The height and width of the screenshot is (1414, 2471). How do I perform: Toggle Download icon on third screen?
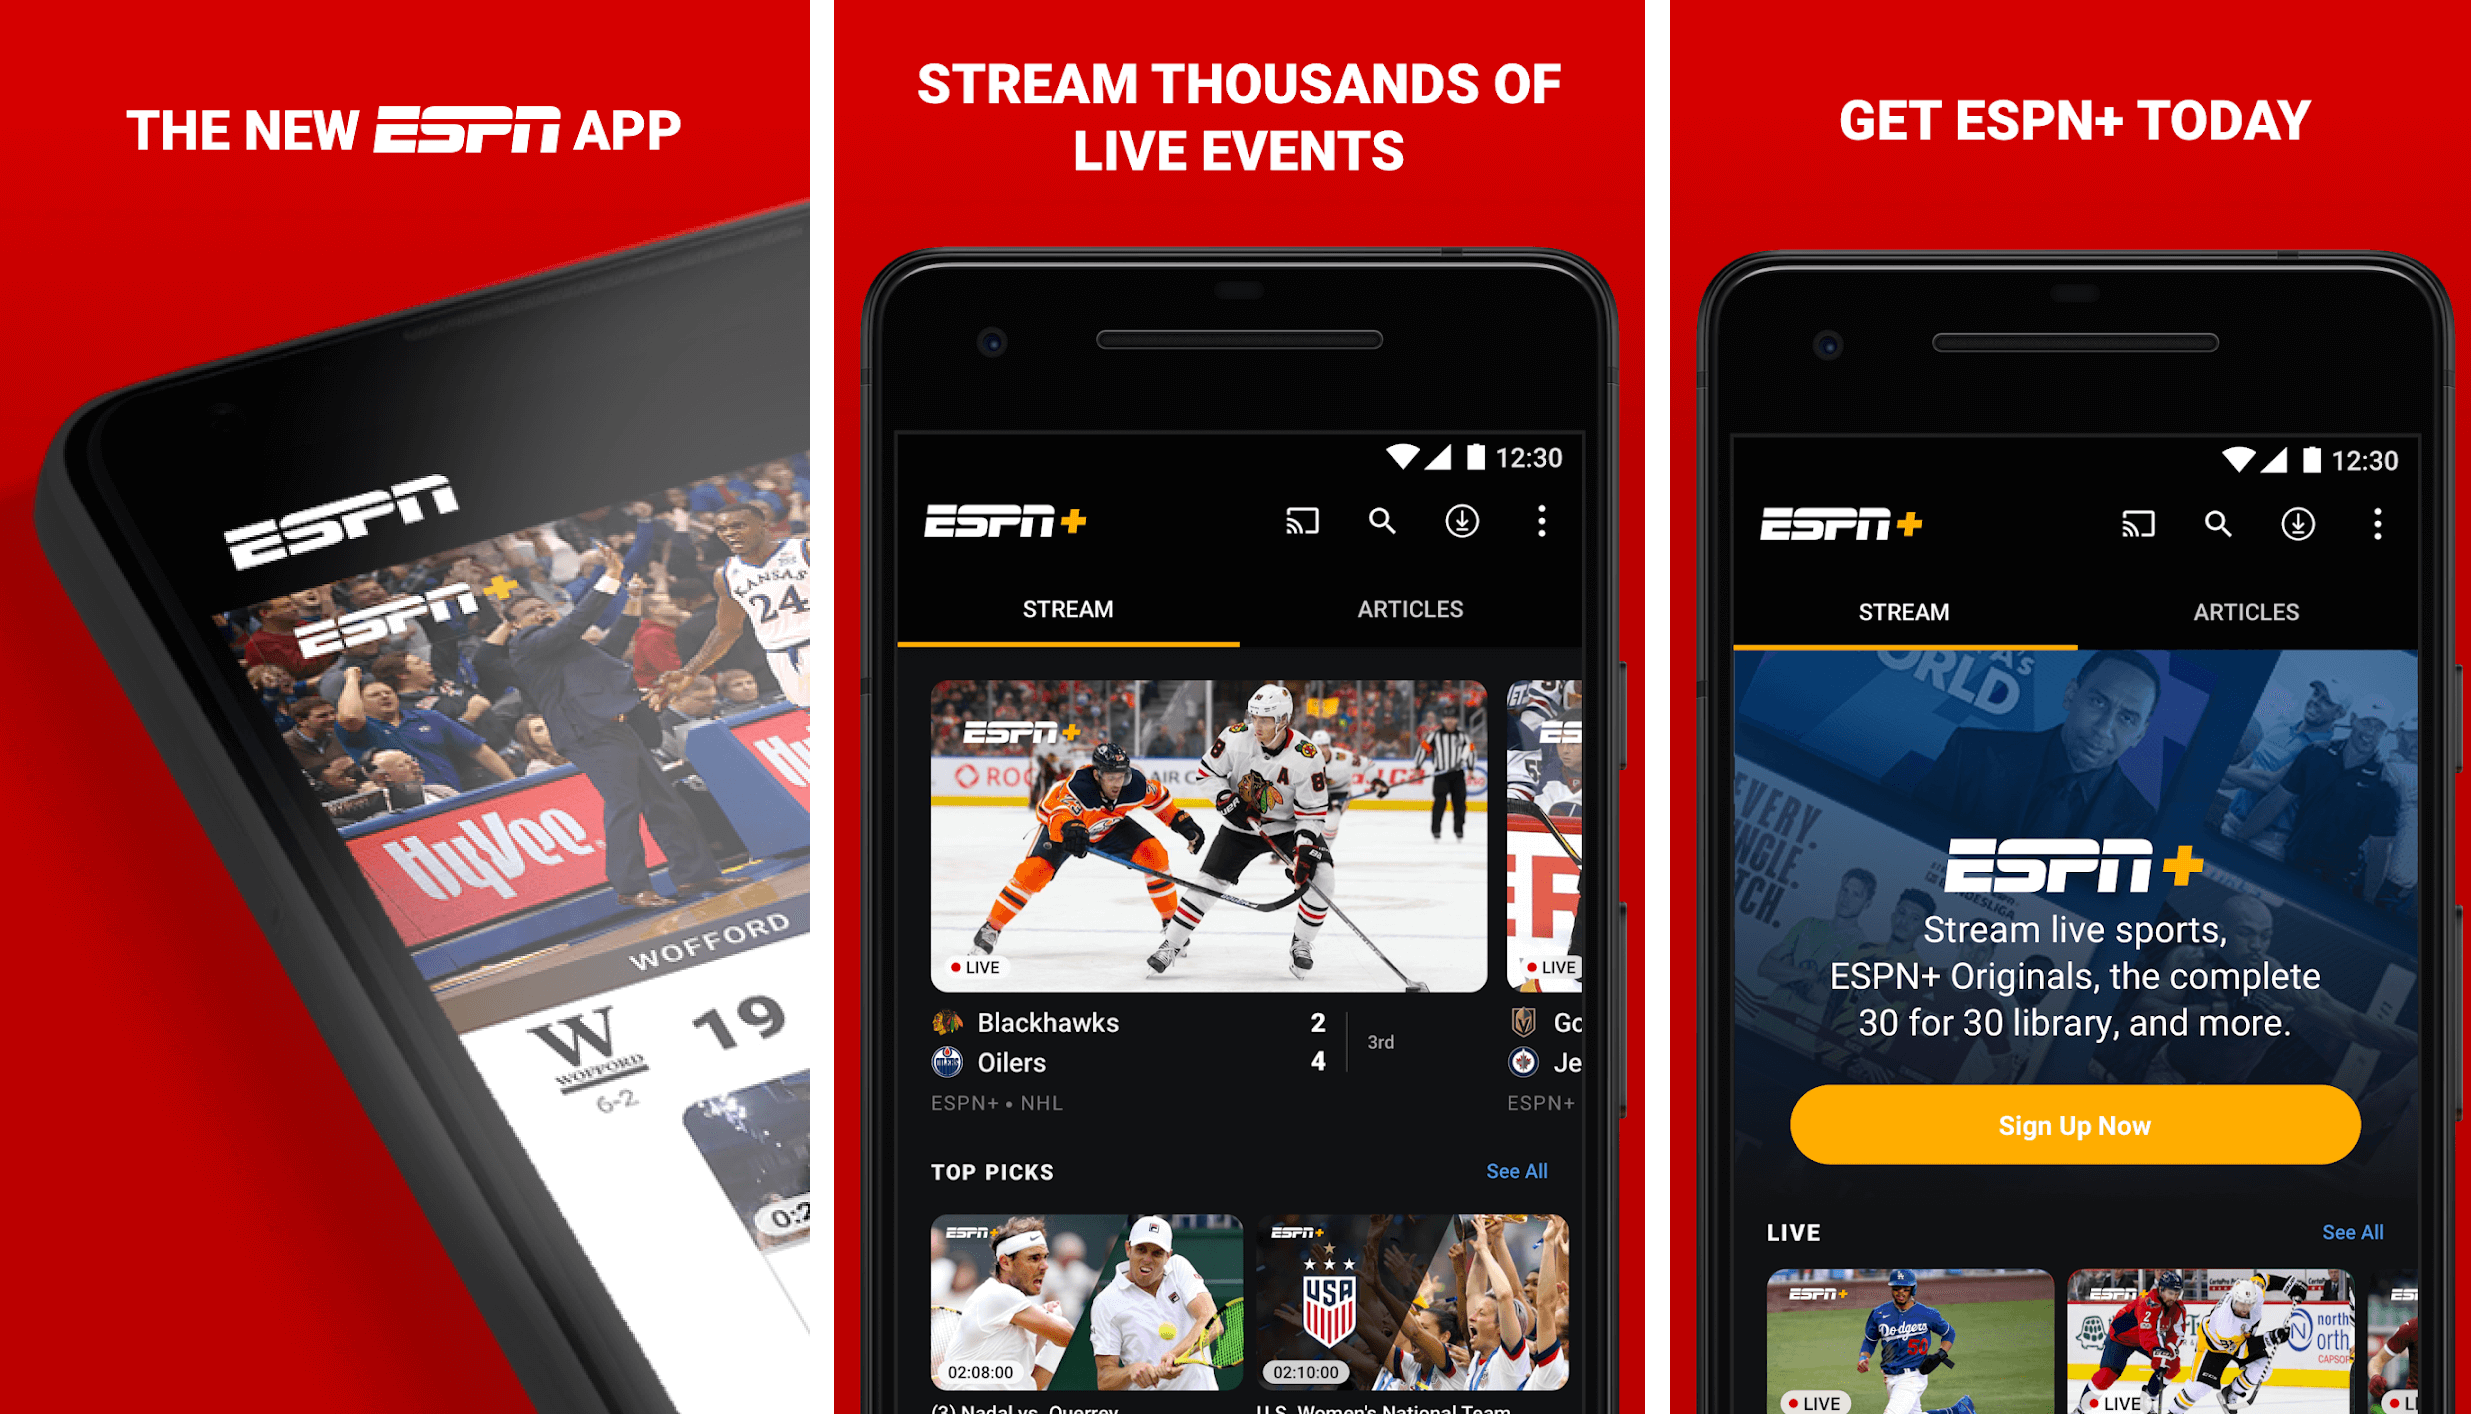point(2301,521)
